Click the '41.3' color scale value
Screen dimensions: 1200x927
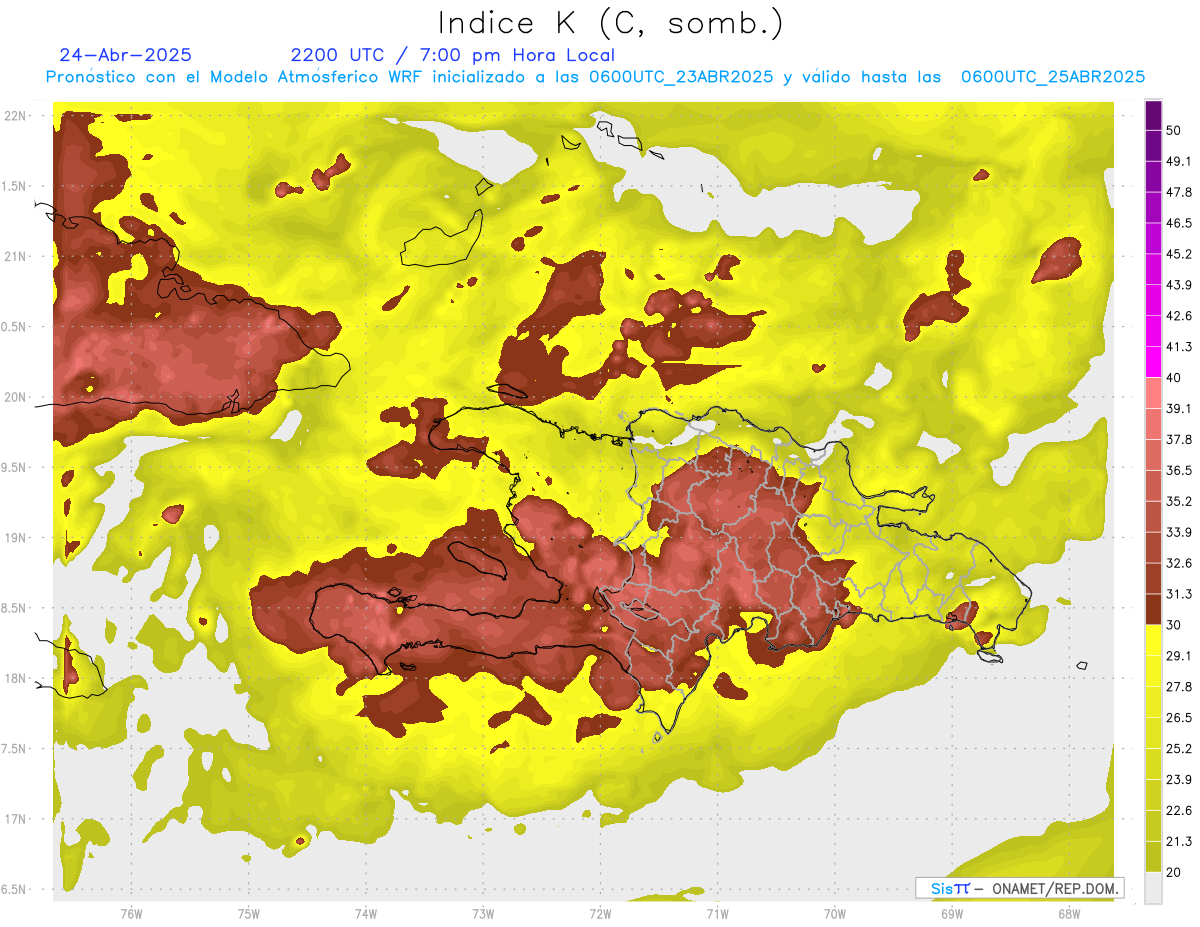(1179, 347)
